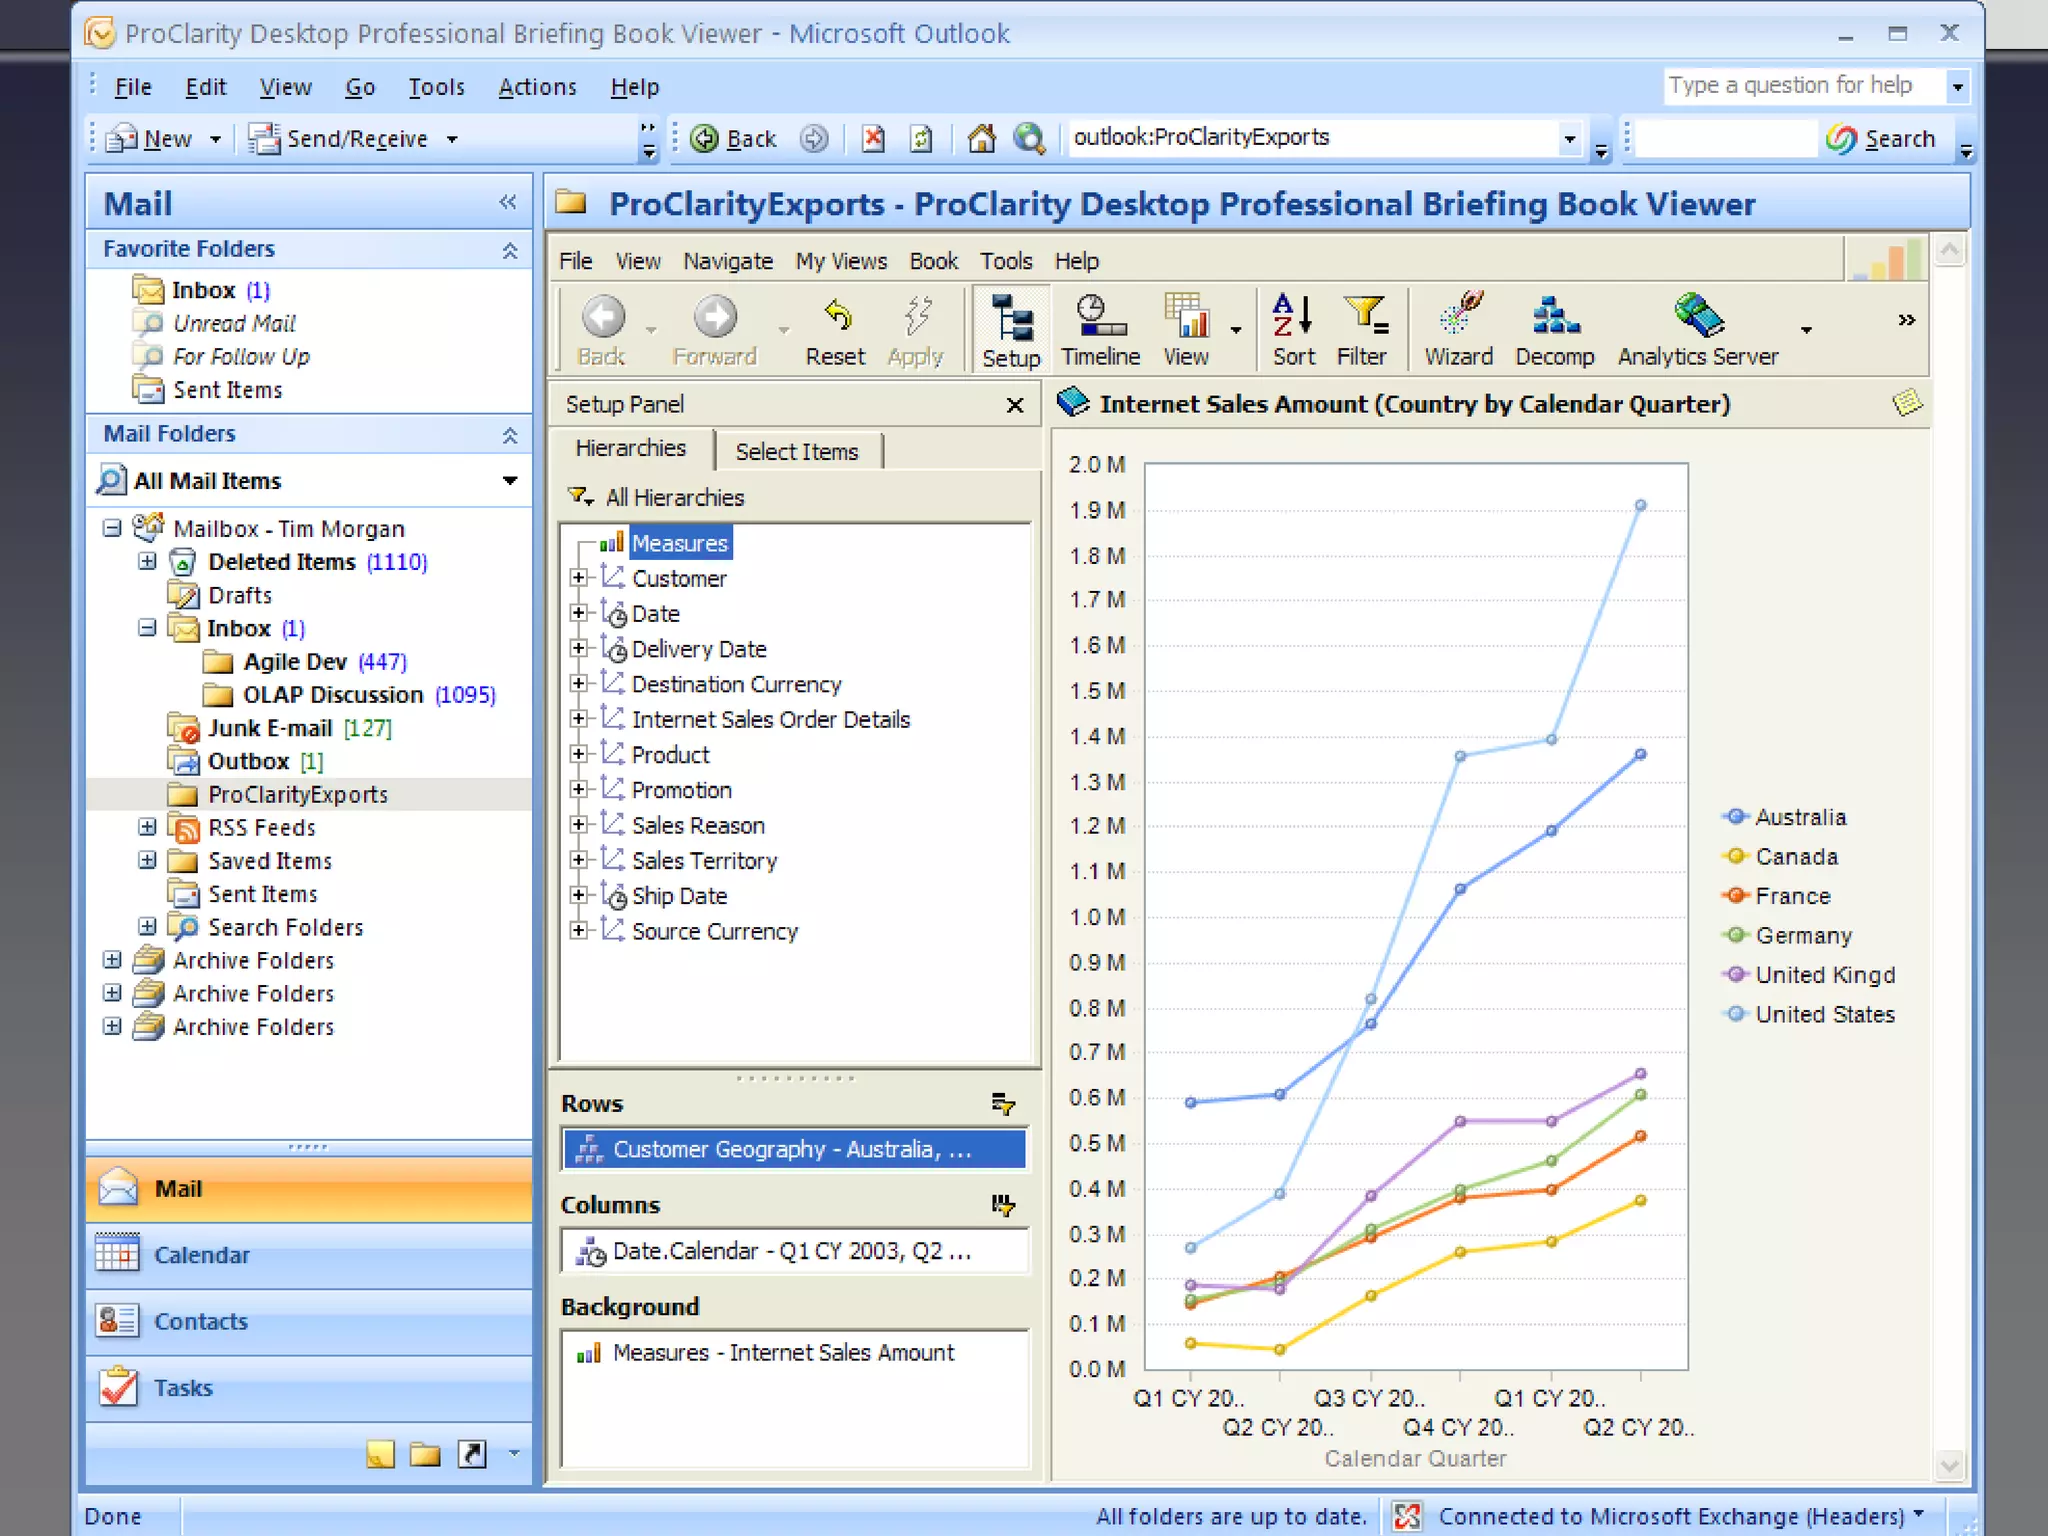Toggle United States series in legend
Viewport: 2048px width, 1536px height.
pyautogui.click(x=1824, y=1014)
